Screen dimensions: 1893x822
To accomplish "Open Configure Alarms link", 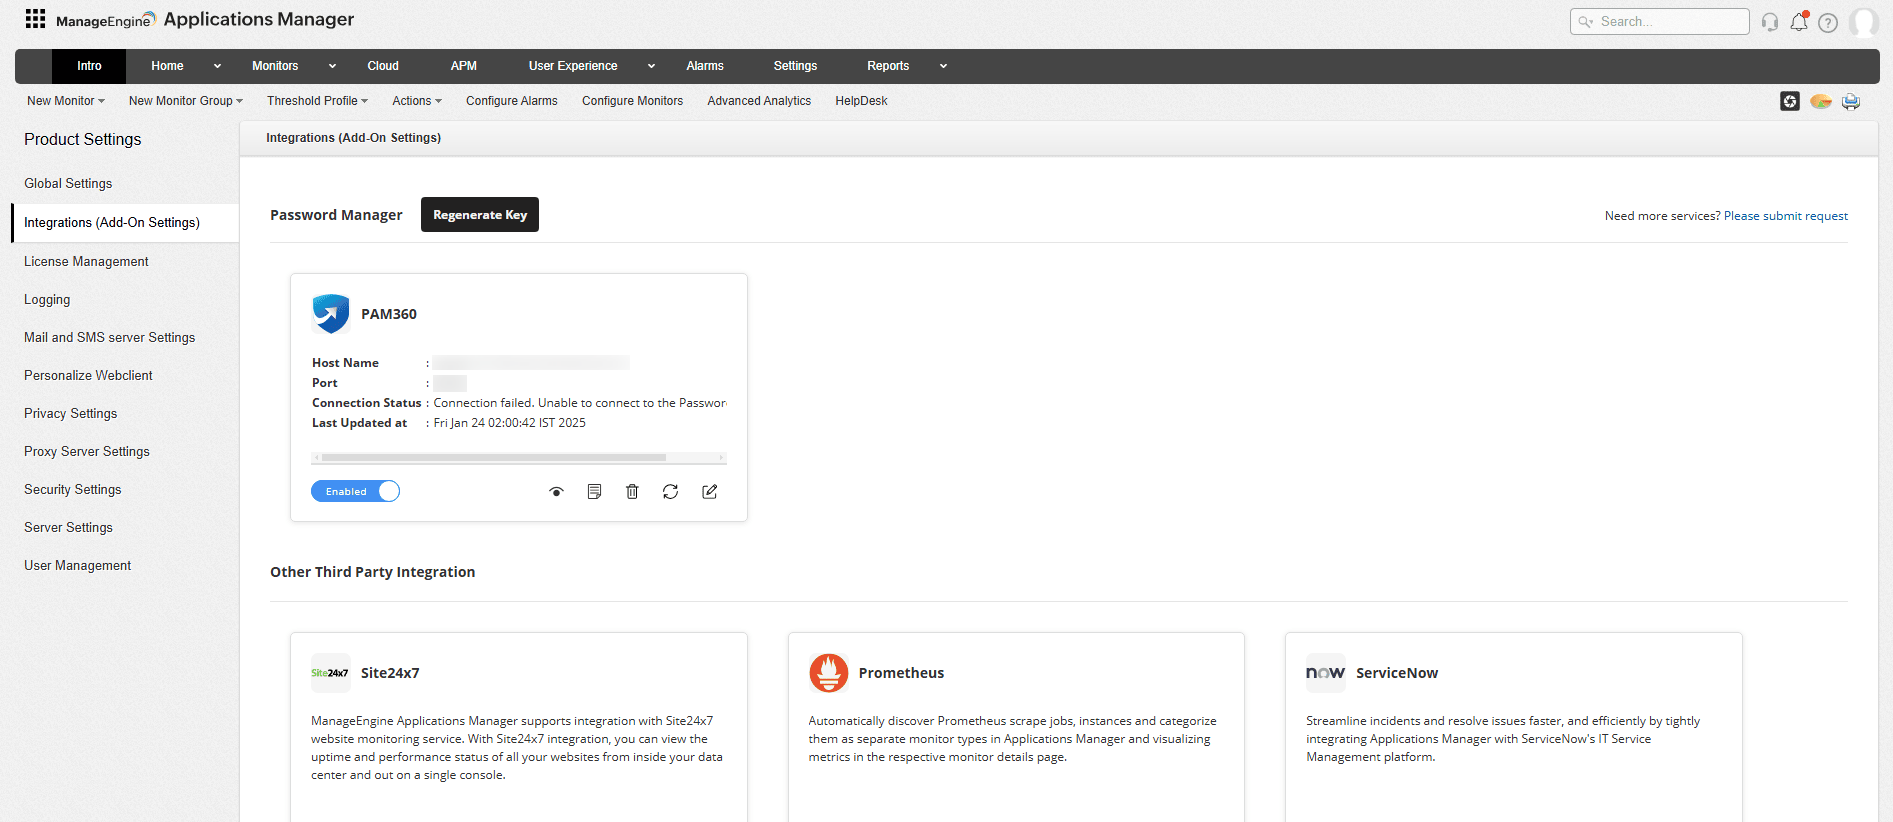I will [512, 101].
